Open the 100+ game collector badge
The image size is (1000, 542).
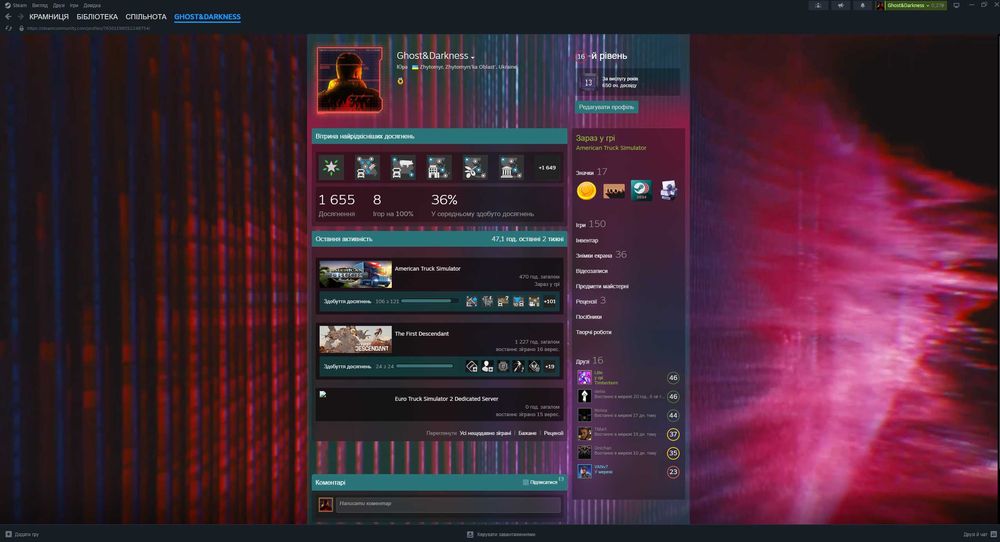[x=614, y=190]
